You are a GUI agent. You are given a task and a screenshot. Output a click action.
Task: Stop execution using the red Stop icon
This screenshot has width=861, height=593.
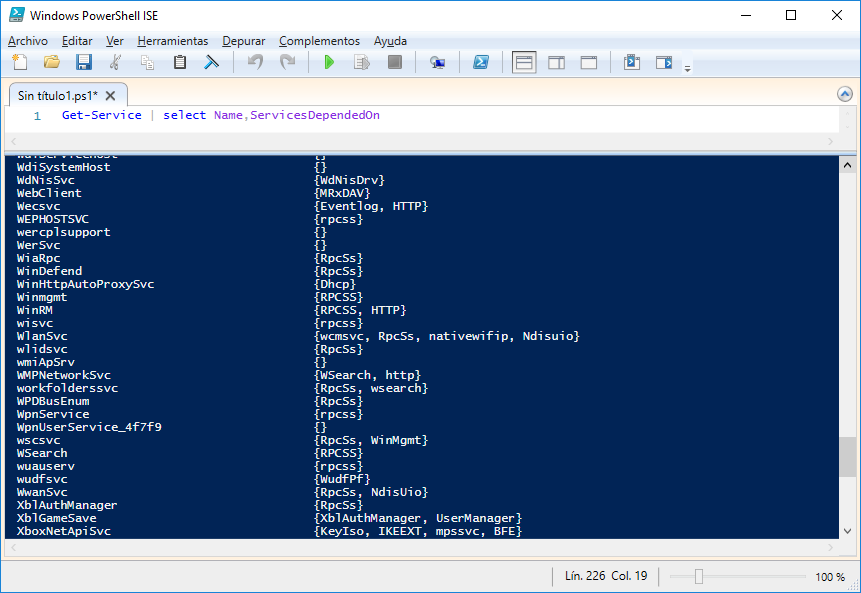tap(393, 61)
